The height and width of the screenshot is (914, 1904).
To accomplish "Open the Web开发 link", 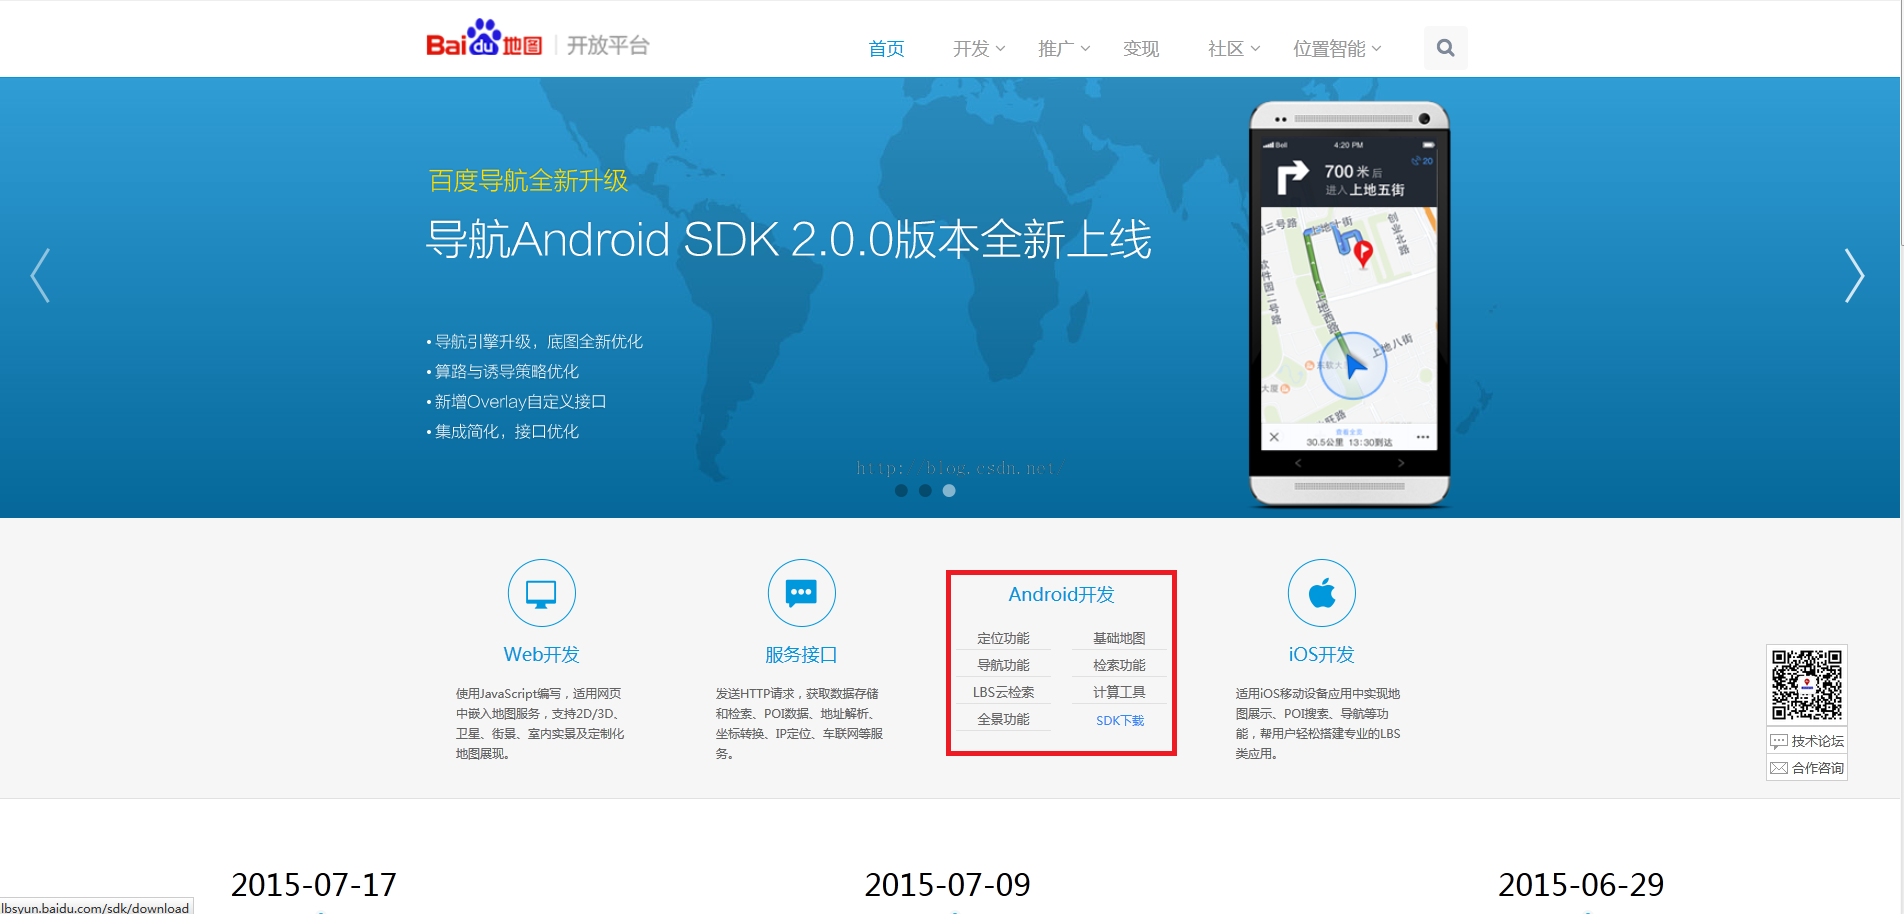I will (x=541, y=654).
